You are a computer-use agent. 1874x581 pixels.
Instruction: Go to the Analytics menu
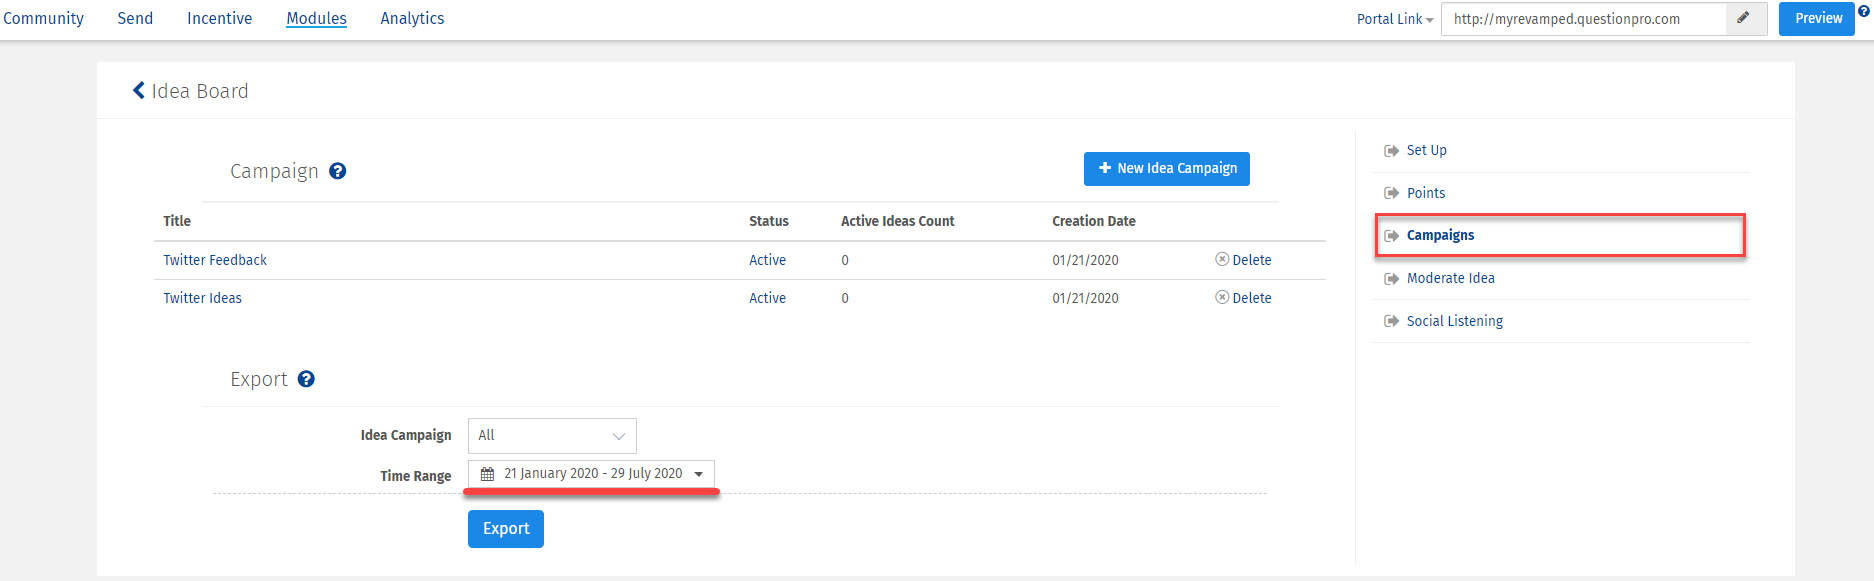(412, 18)
